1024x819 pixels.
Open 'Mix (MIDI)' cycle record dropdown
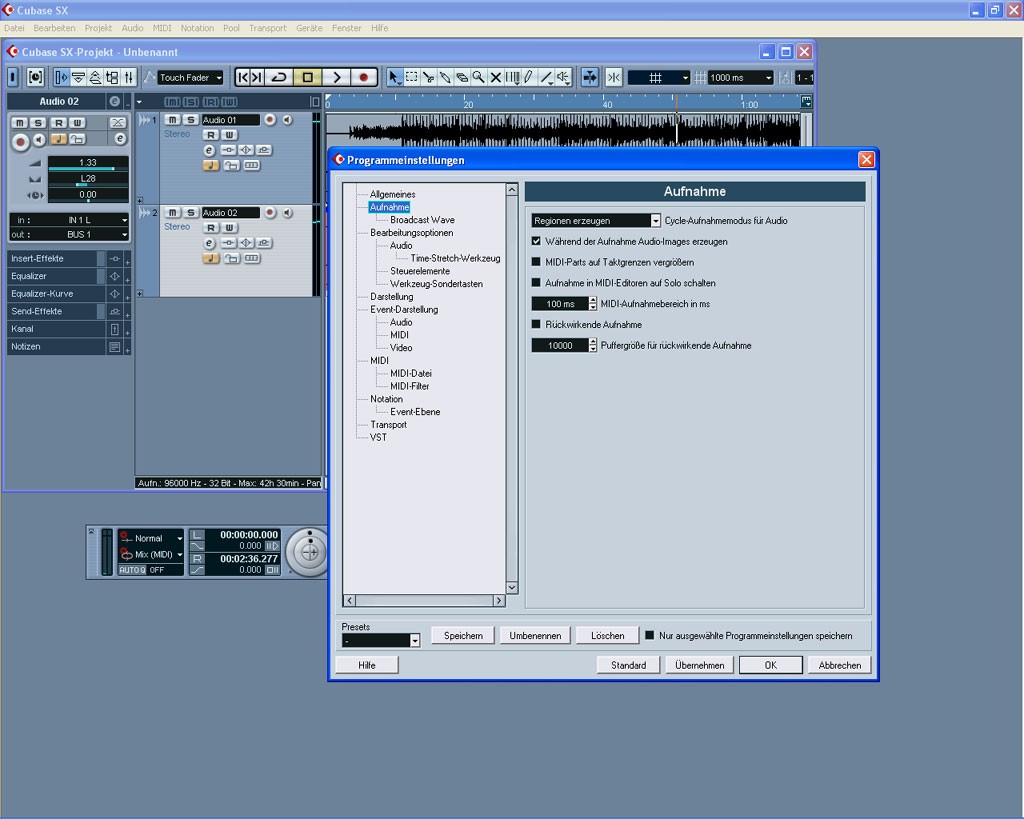coord(152,554)
